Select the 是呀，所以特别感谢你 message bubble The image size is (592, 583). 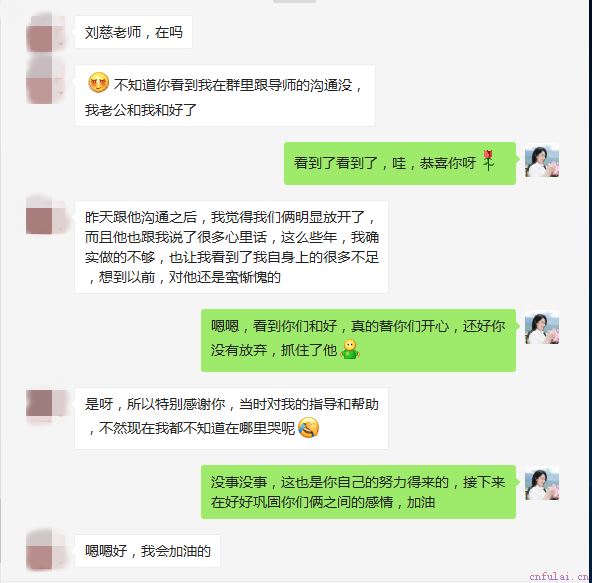click(231, 418)
